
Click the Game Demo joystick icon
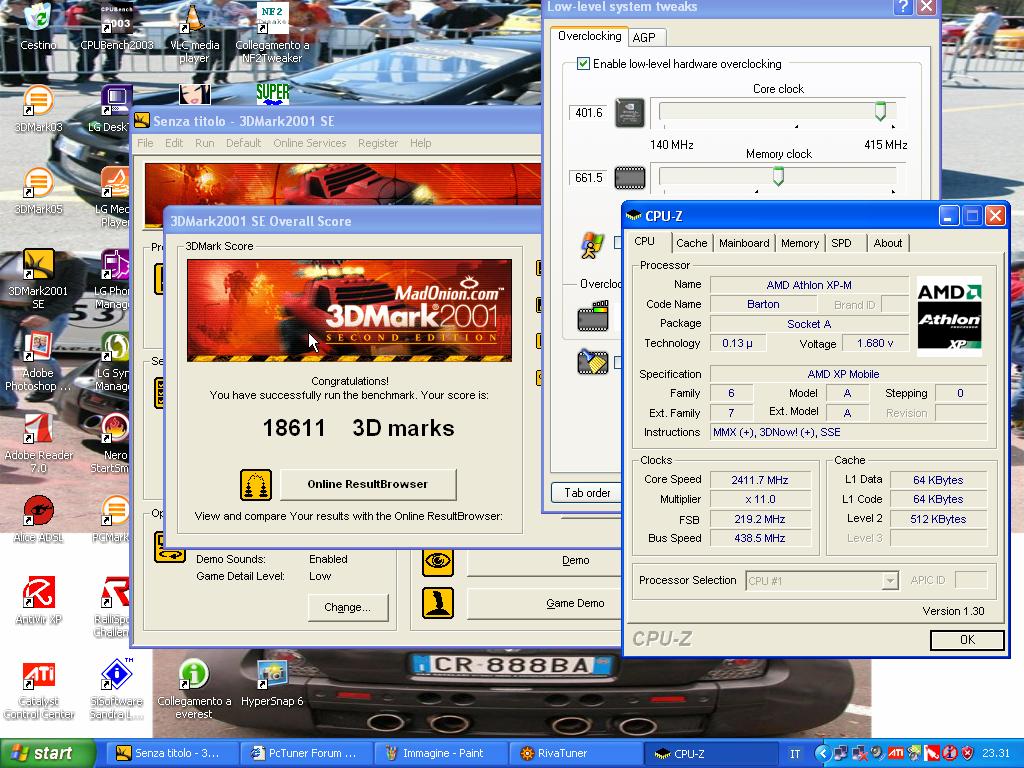click(438, 603)
